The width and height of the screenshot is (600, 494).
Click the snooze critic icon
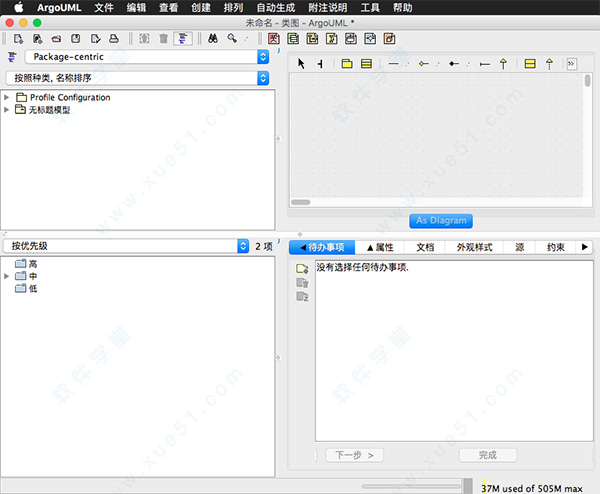[x=302, y=297]
